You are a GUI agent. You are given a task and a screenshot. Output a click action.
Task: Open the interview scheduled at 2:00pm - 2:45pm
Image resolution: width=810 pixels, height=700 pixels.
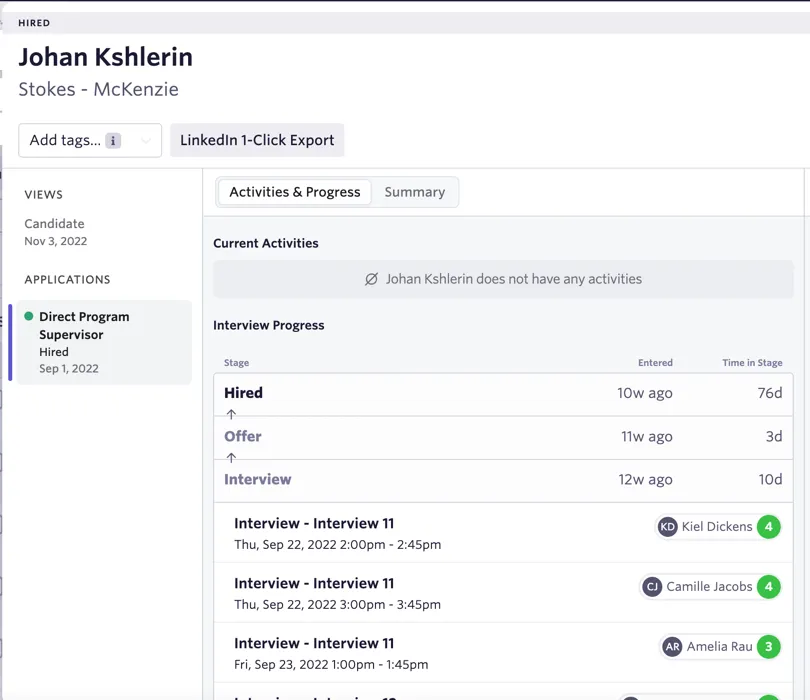click(x=503, y=533)
